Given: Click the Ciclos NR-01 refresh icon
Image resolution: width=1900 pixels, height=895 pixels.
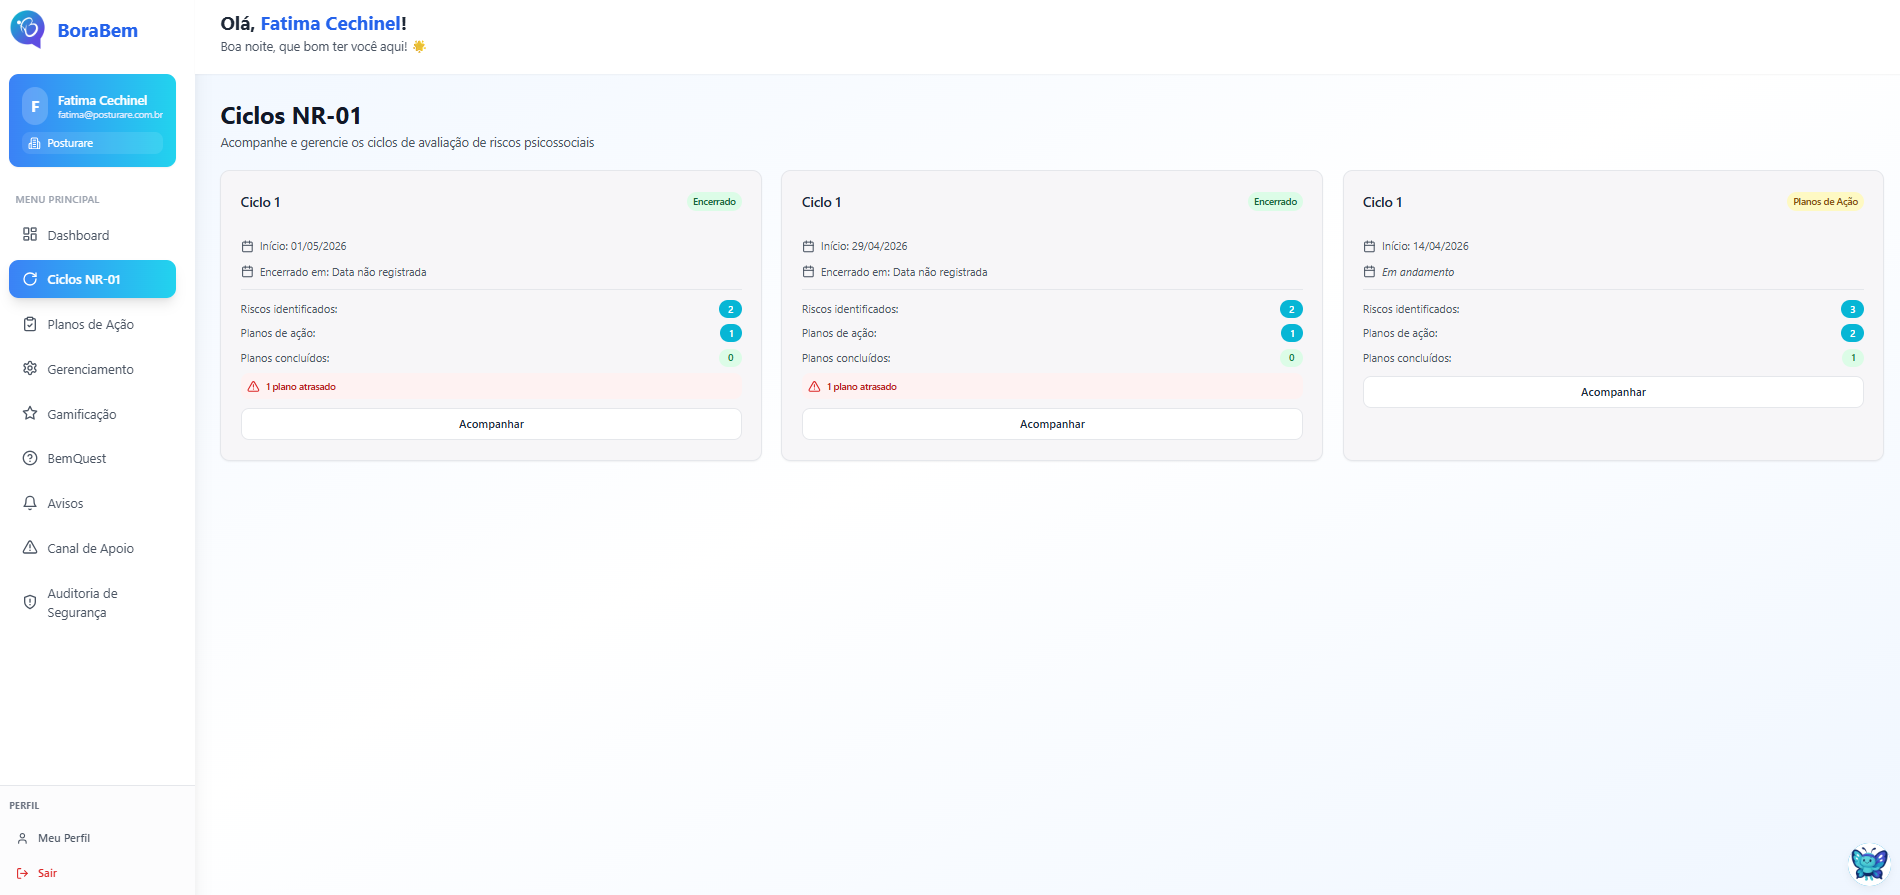Looking at the screenshot, I should coord(30,279).
